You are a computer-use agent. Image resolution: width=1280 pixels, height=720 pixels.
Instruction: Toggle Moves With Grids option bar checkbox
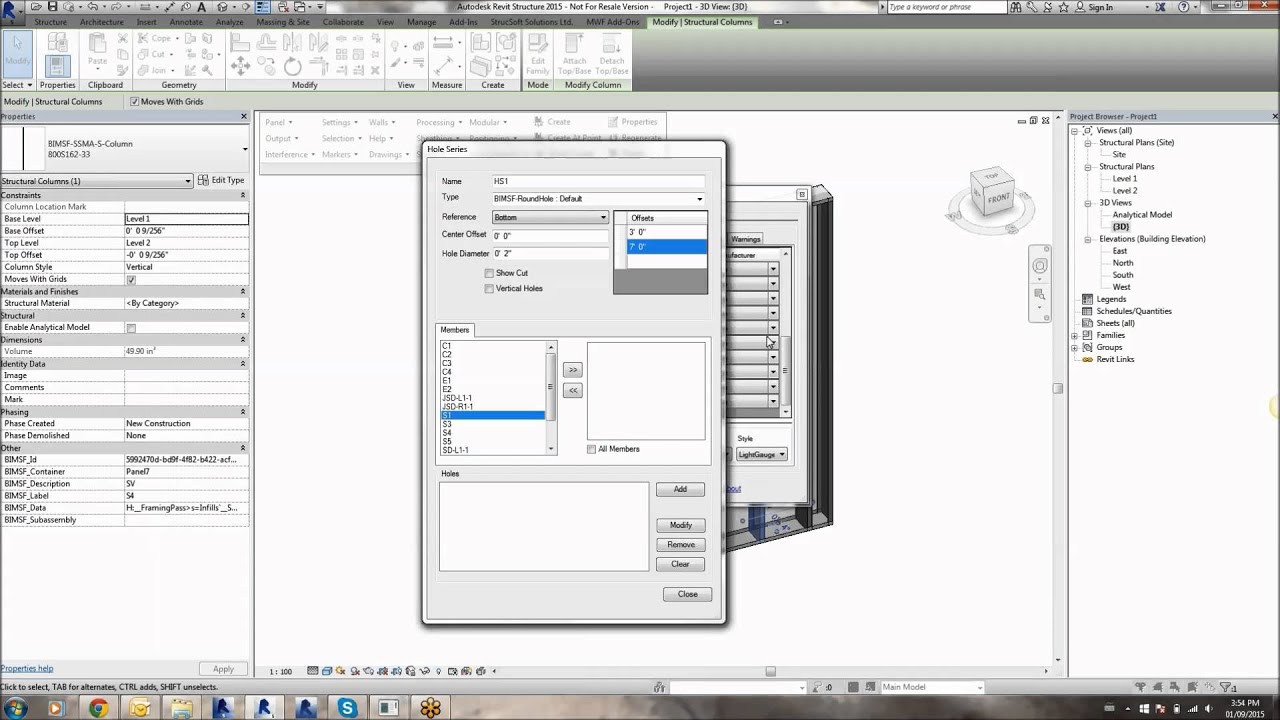134,101
